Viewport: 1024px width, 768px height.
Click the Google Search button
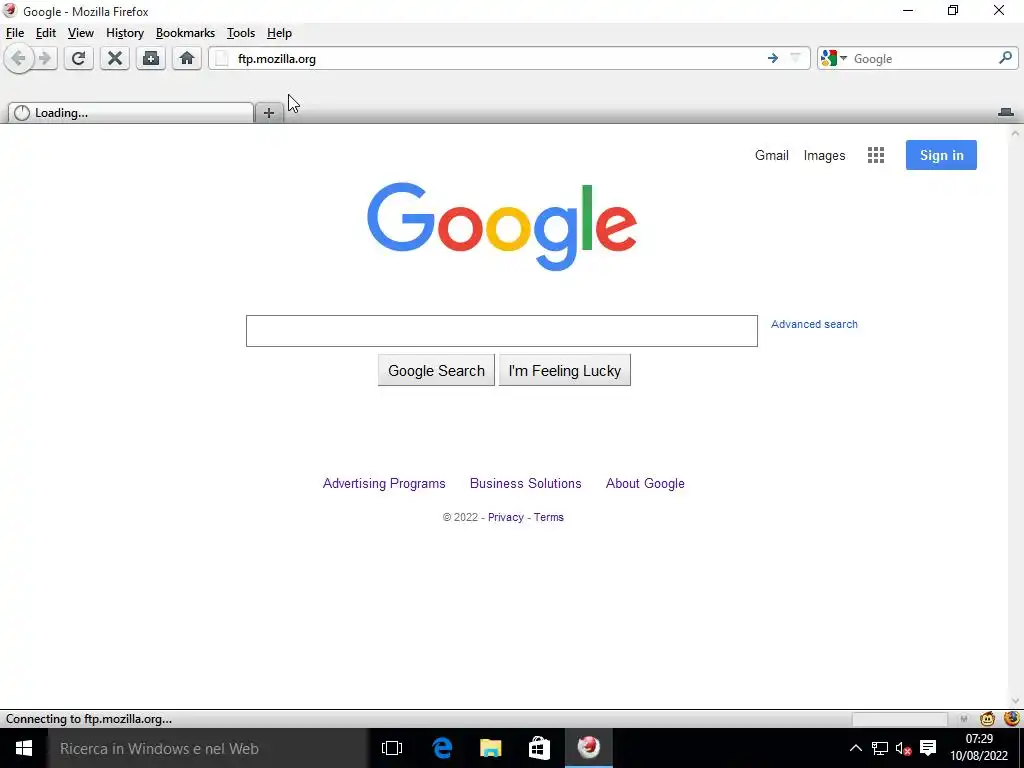point(436,370)
